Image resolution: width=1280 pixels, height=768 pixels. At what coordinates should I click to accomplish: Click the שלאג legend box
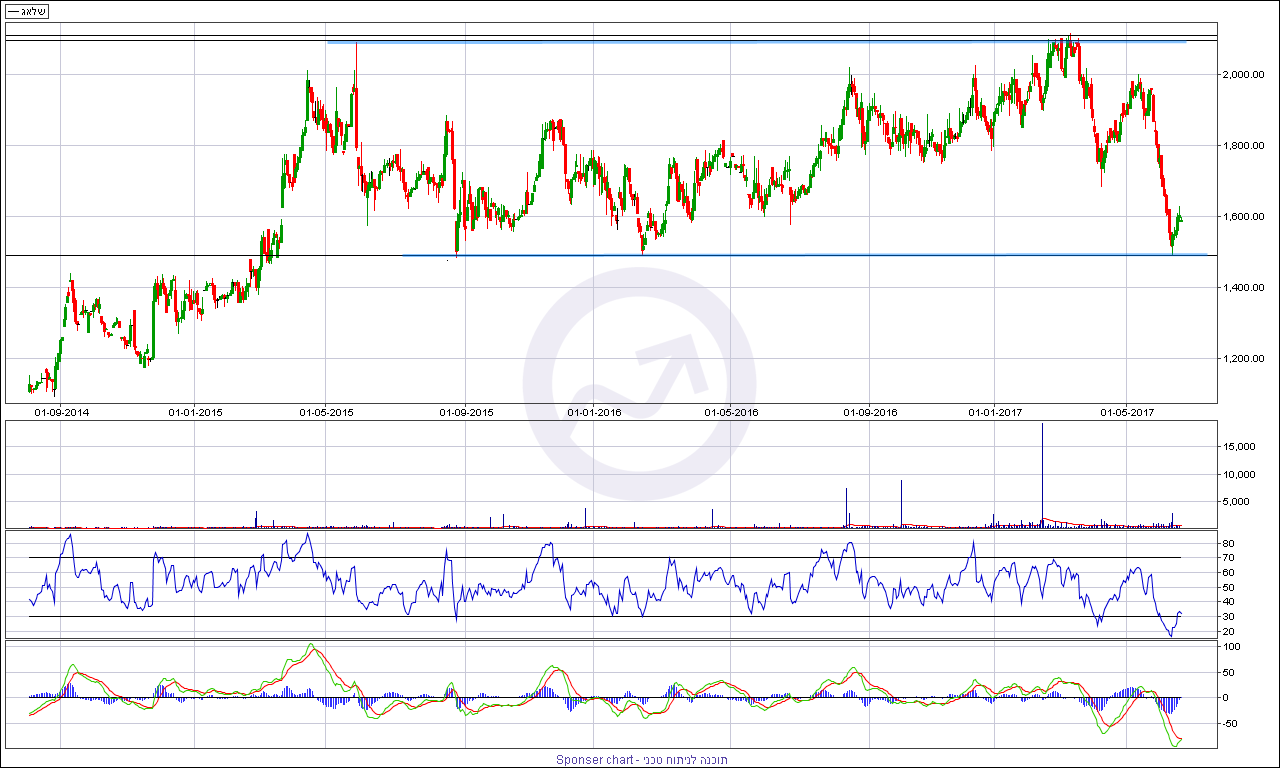27,11
